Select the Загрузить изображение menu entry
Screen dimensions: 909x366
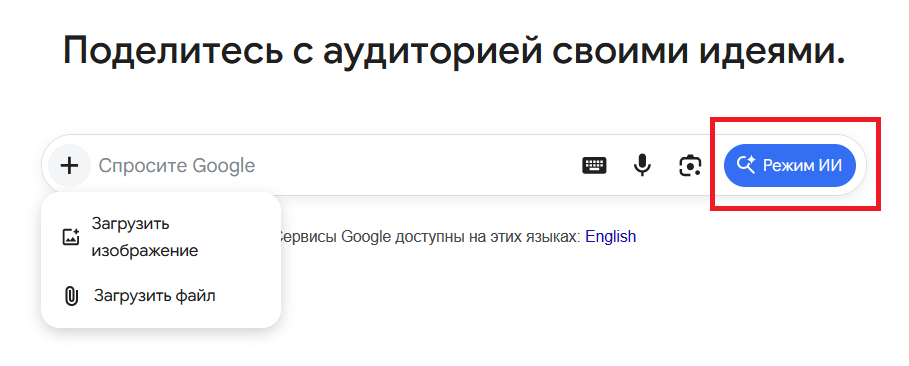tap(161, 237)
